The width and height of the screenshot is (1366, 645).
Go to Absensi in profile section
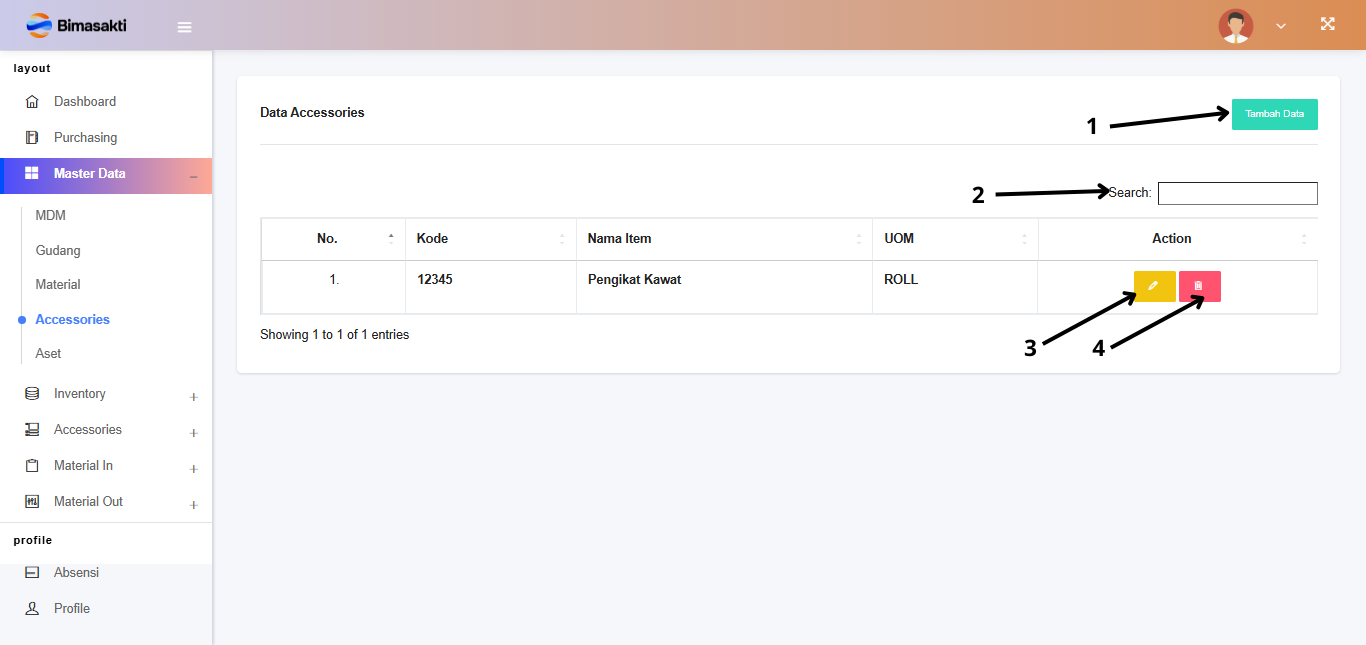(76, 573)
